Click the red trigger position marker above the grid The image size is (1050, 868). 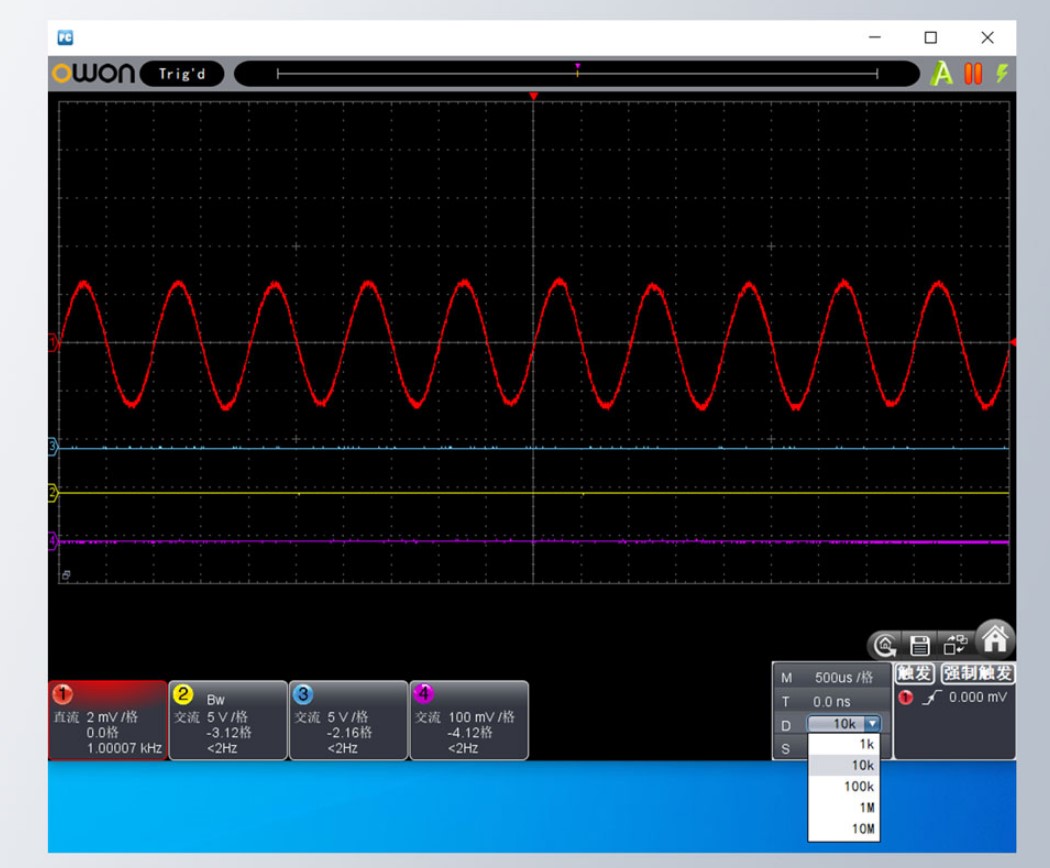533,96
